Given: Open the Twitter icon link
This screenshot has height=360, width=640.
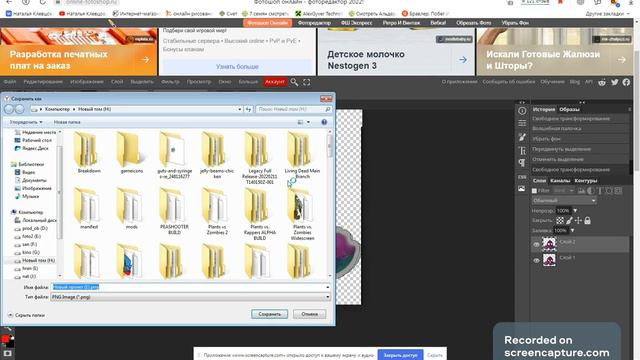Looking at the screenshot, I should click(615, 82).
